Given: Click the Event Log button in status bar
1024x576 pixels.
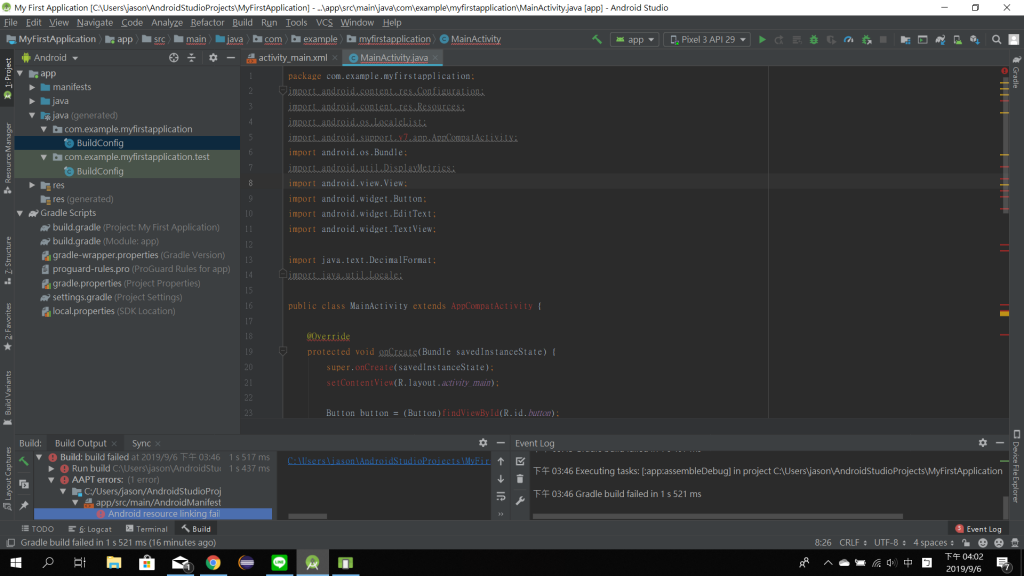Looking at the screenshot, I should coord(978,529).
